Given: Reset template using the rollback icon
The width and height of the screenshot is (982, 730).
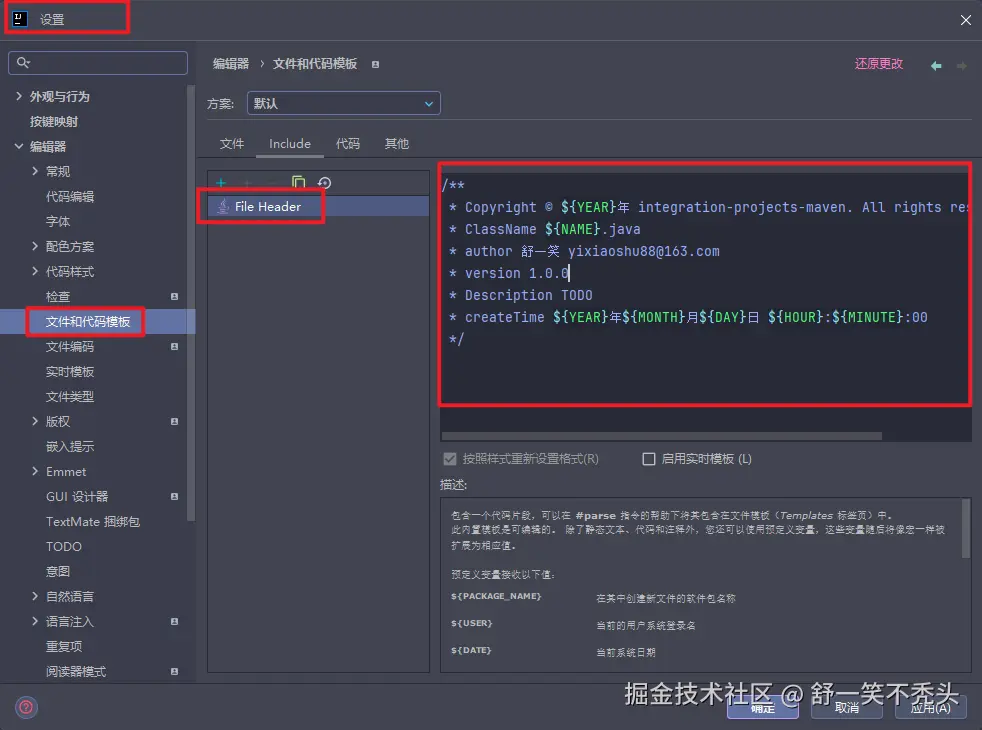Looking at the screenshot, I should (324, 182).
